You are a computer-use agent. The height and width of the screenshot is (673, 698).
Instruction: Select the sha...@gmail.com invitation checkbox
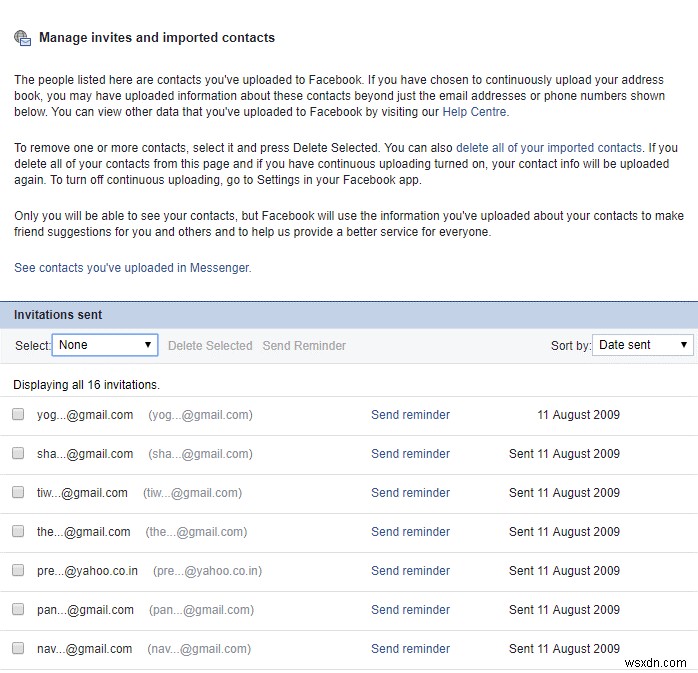coord(18,453)
